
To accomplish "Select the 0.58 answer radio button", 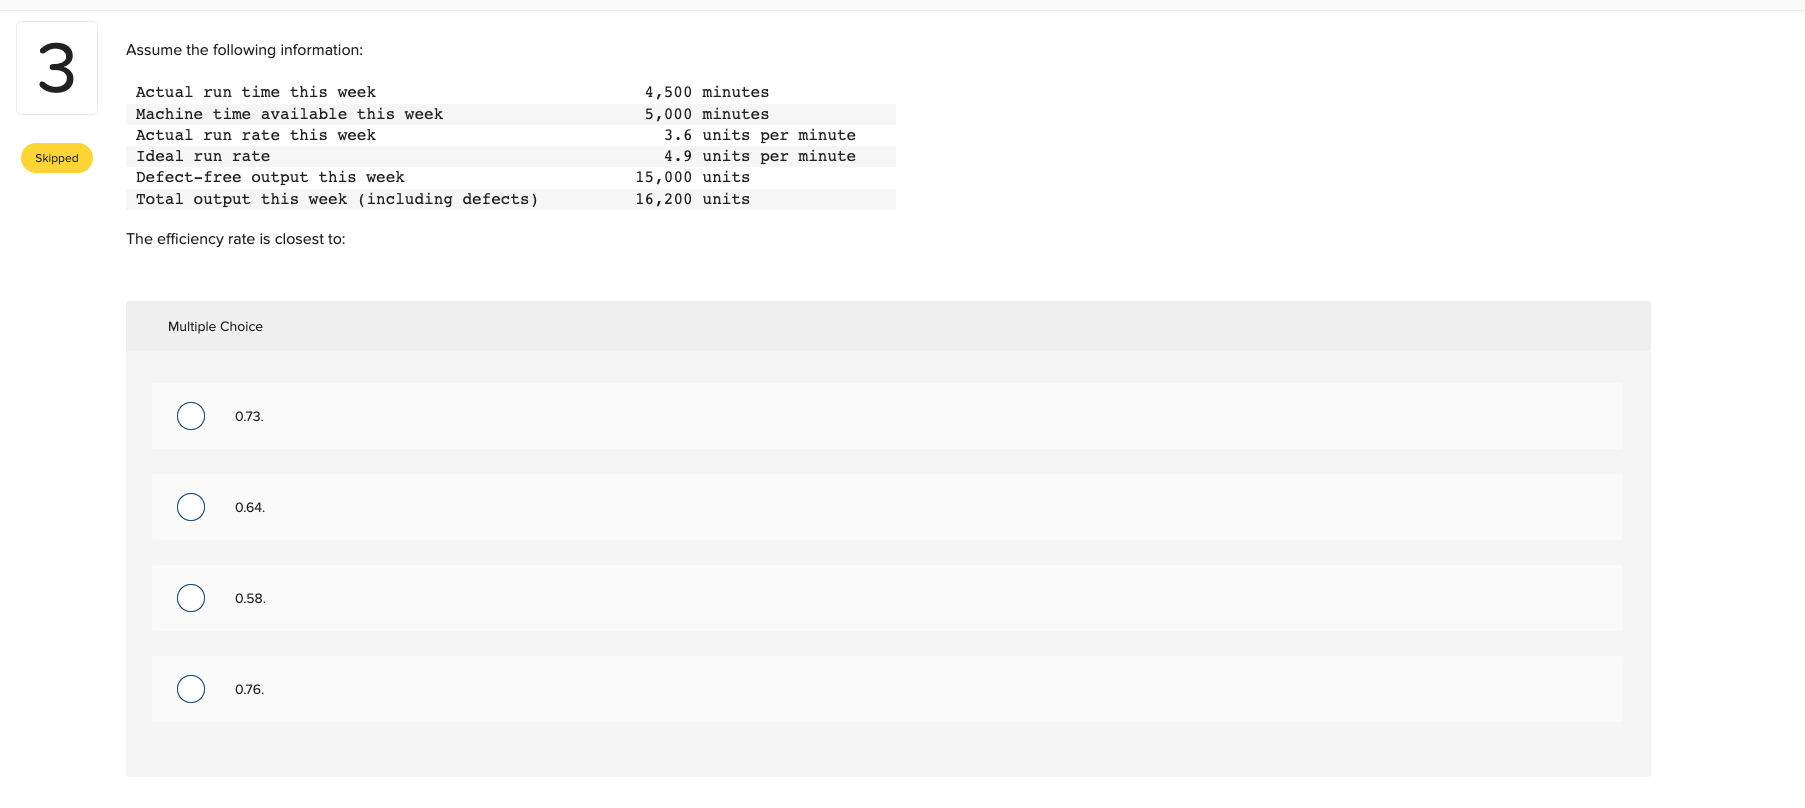I will 191,598.
